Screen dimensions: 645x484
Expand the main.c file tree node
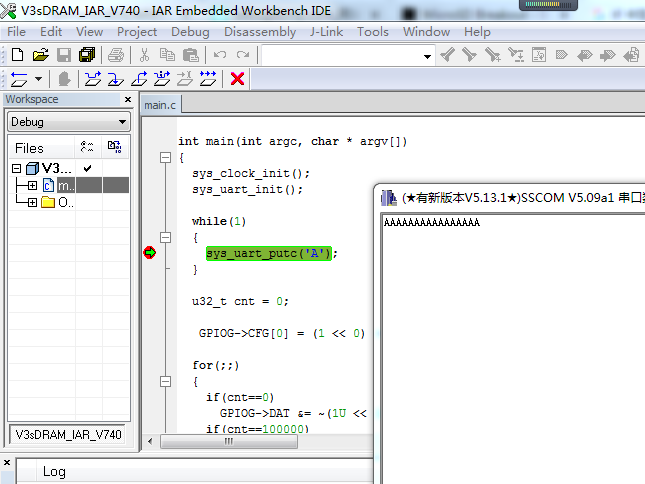click(32, 185)
